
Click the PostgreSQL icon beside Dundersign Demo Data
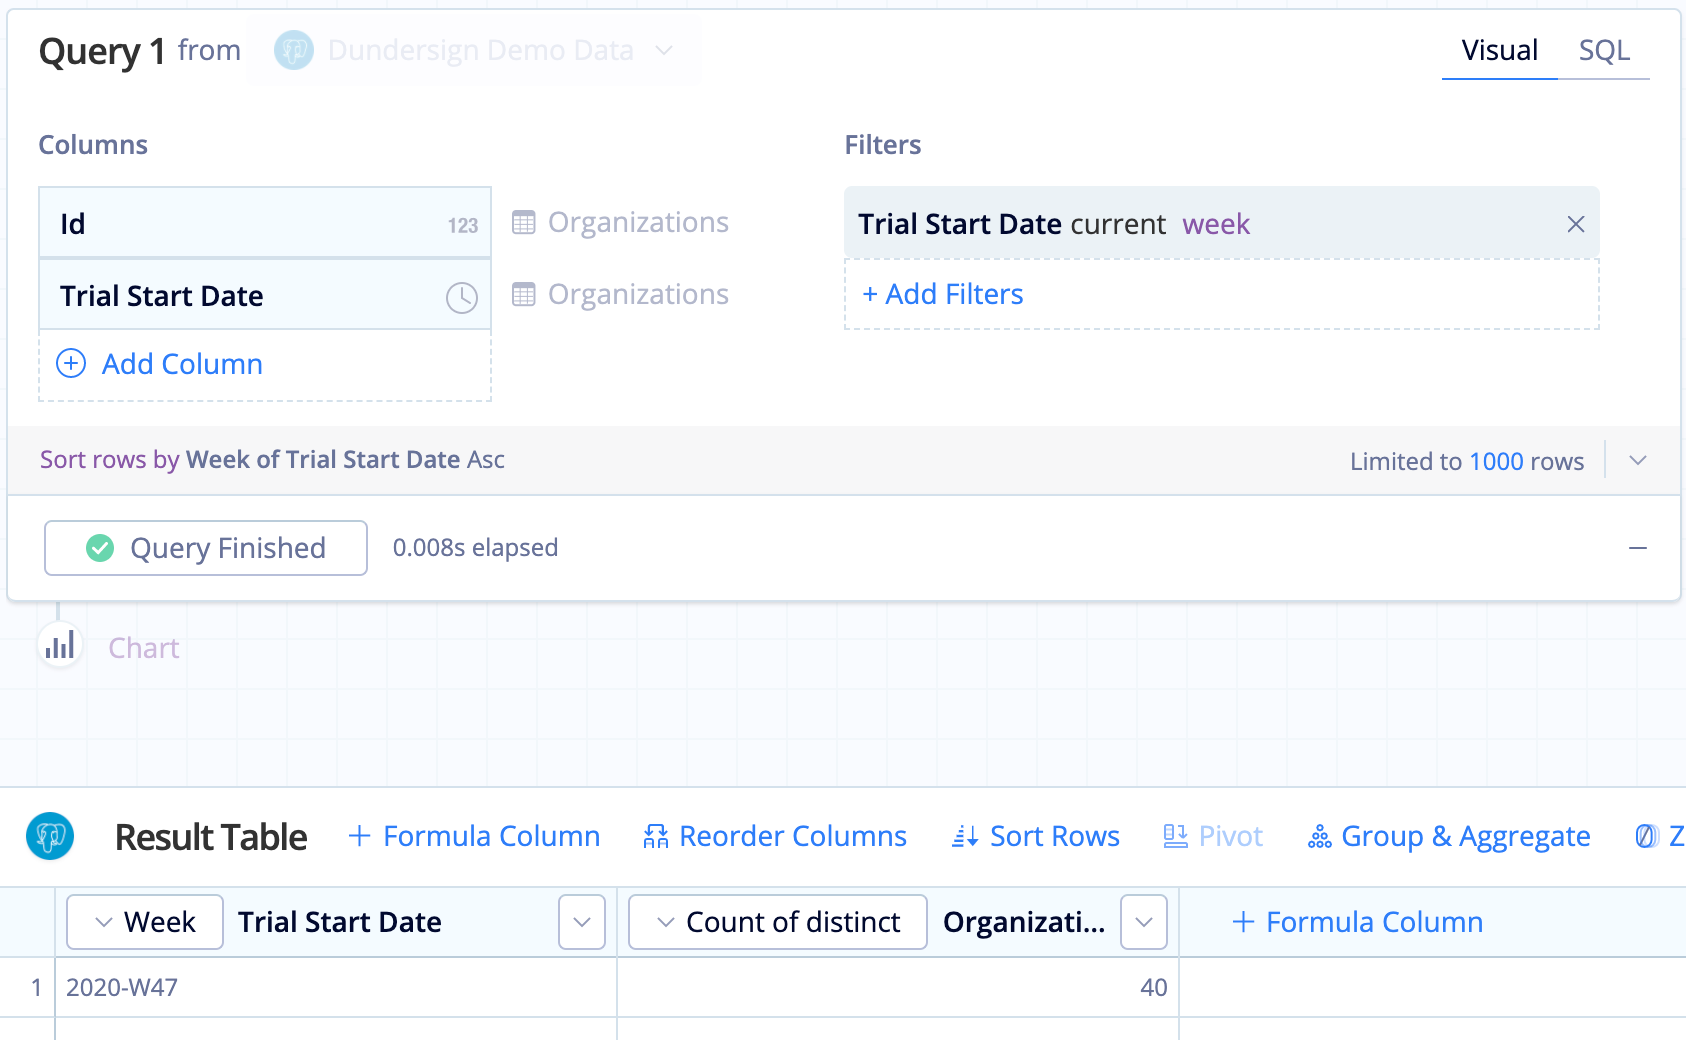294,50
